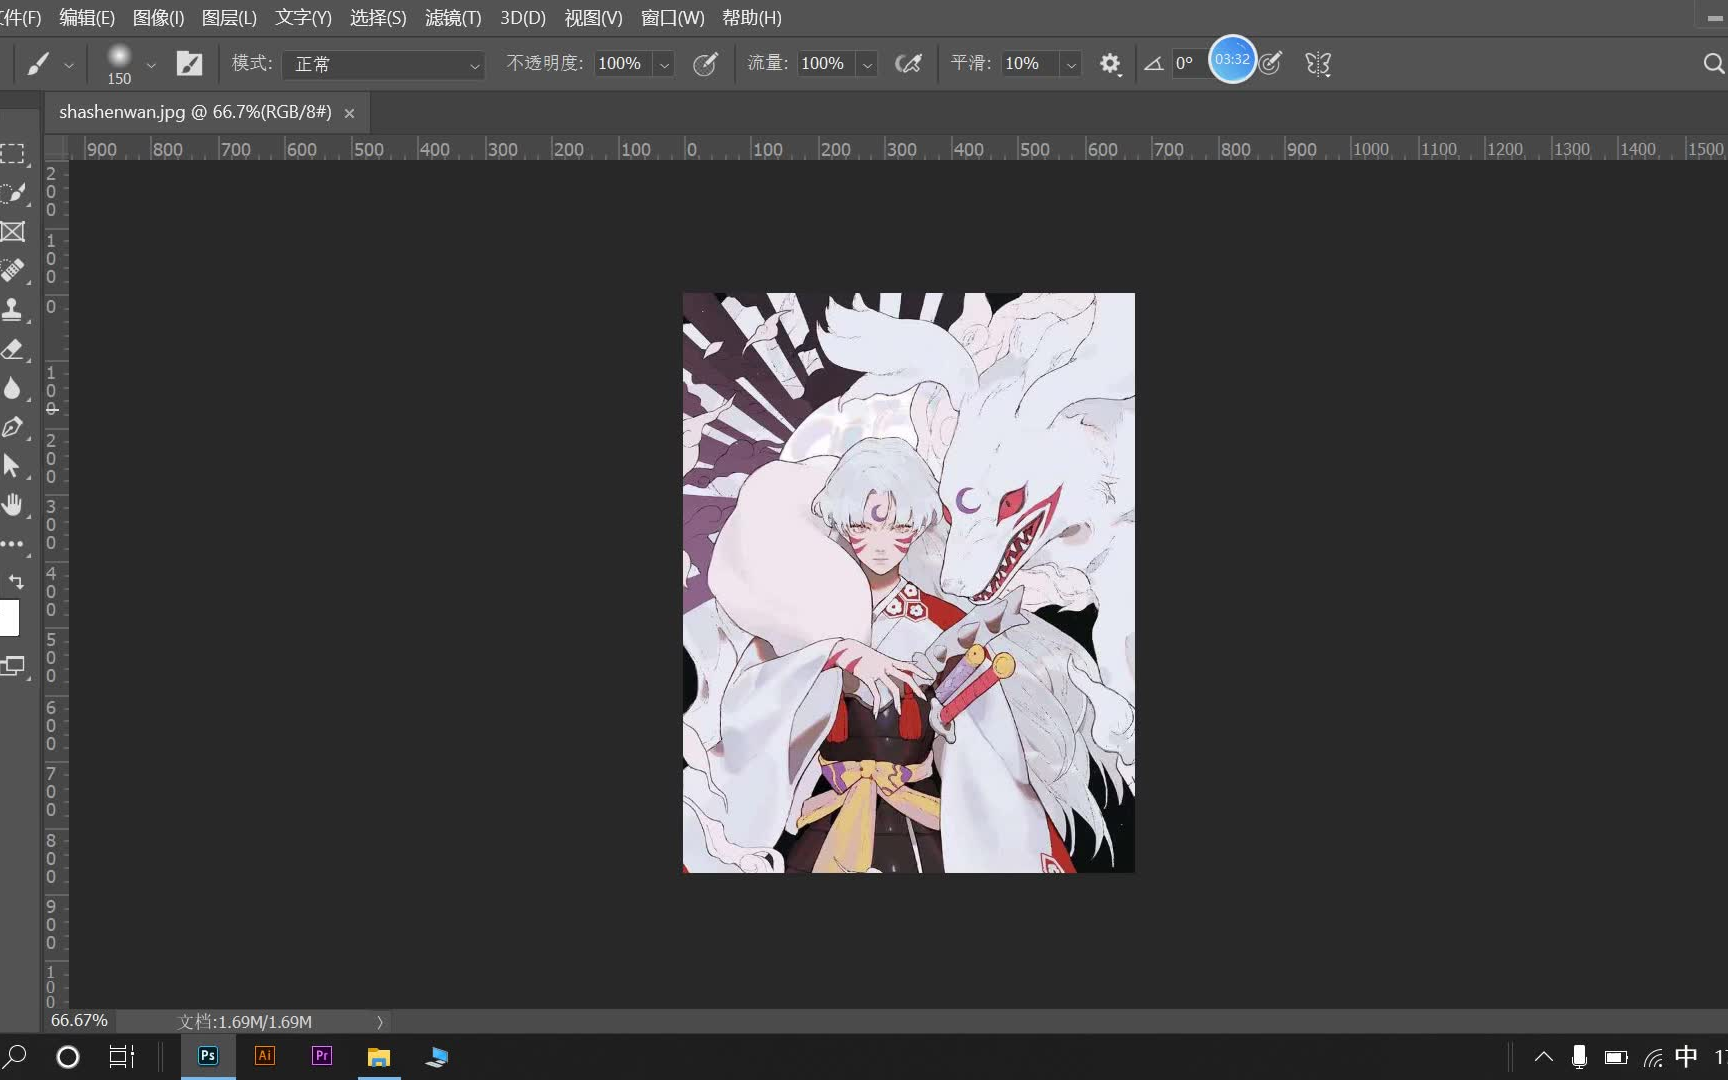Select the Hand tool
The height and width of the screenshot is (1080, 1728).
pos(12,505)
